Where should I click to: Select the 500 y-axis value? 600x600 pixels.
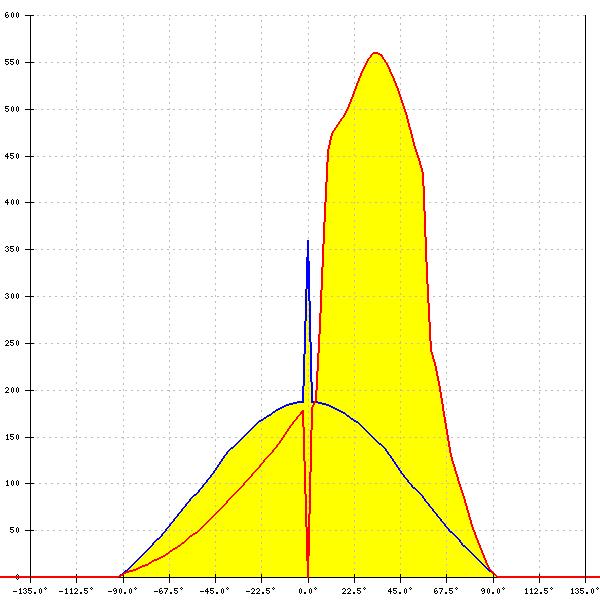12,109
